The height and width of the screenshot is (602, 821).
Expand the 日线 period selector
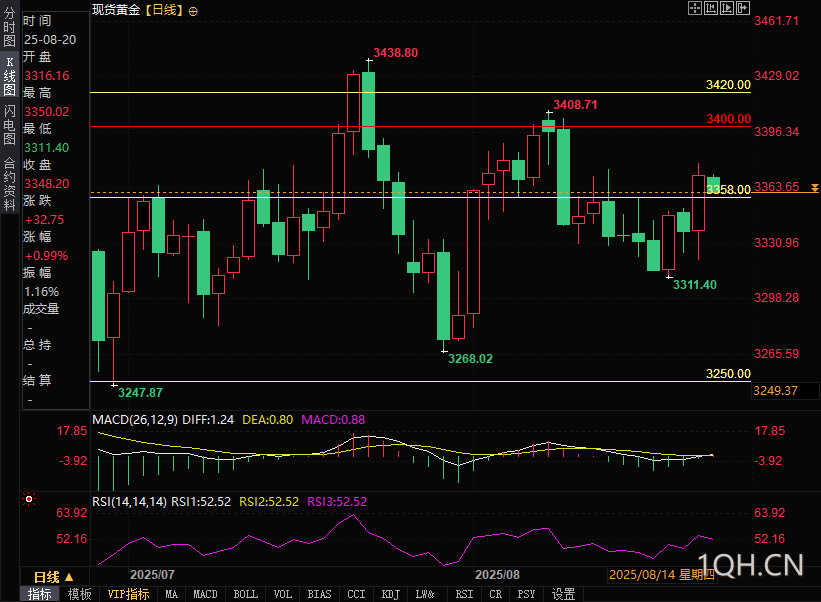point(53,577)
